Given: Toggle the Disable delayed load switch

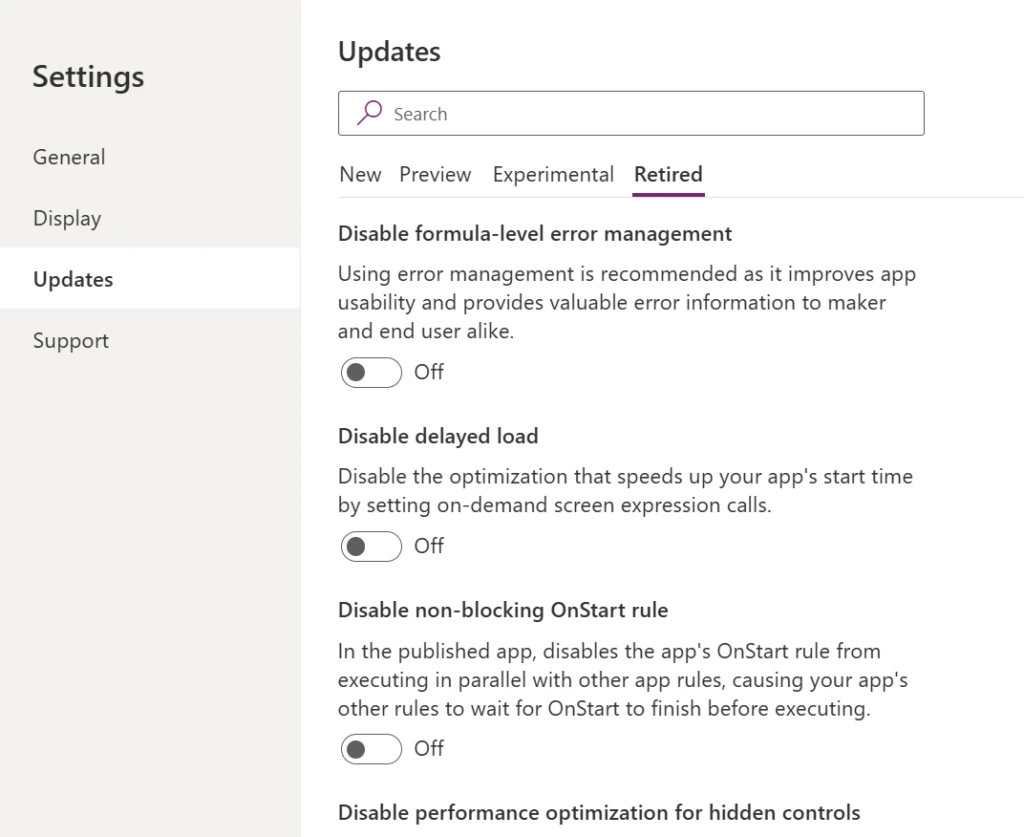Looking at the screenshot, I should coord(371,546).
